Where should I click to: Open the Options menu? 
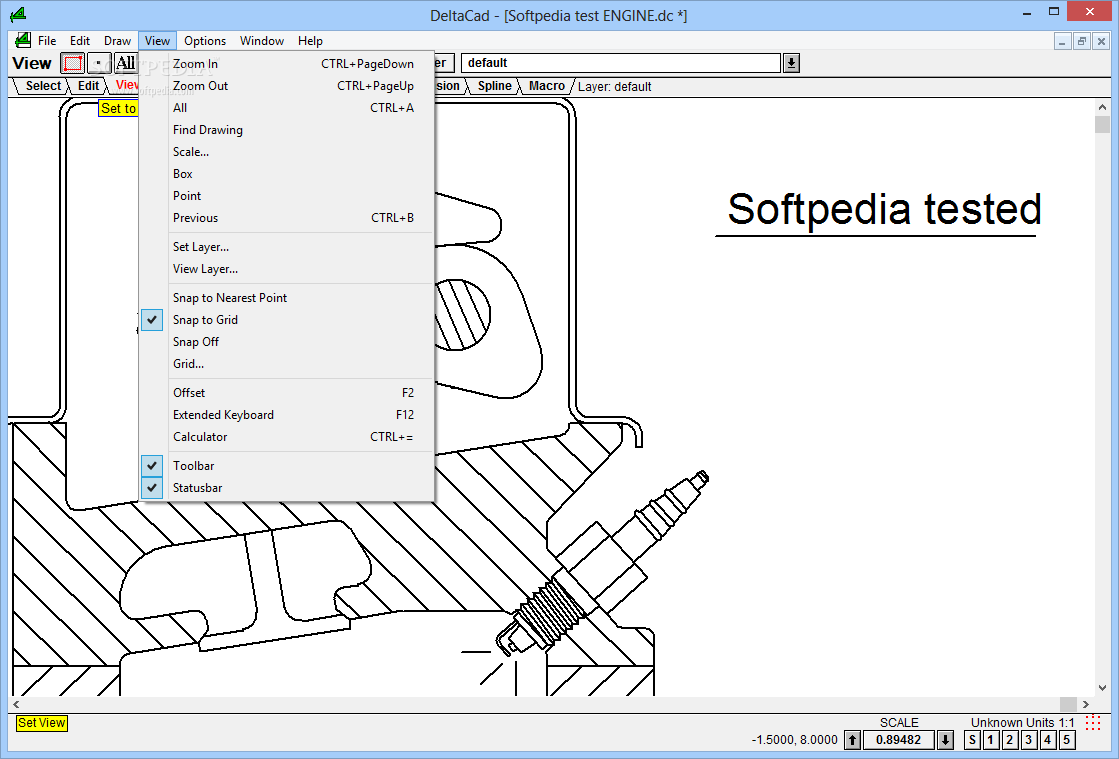205,41
